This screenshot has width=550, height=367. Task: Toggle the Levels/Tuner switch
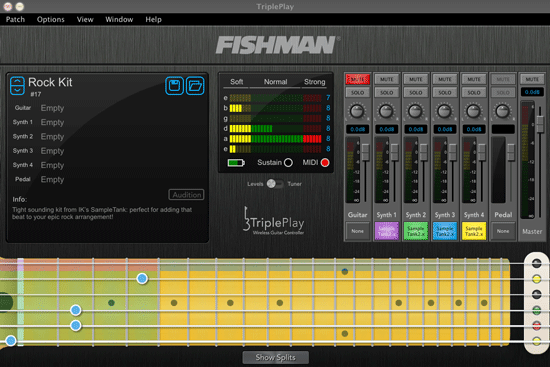275,184
